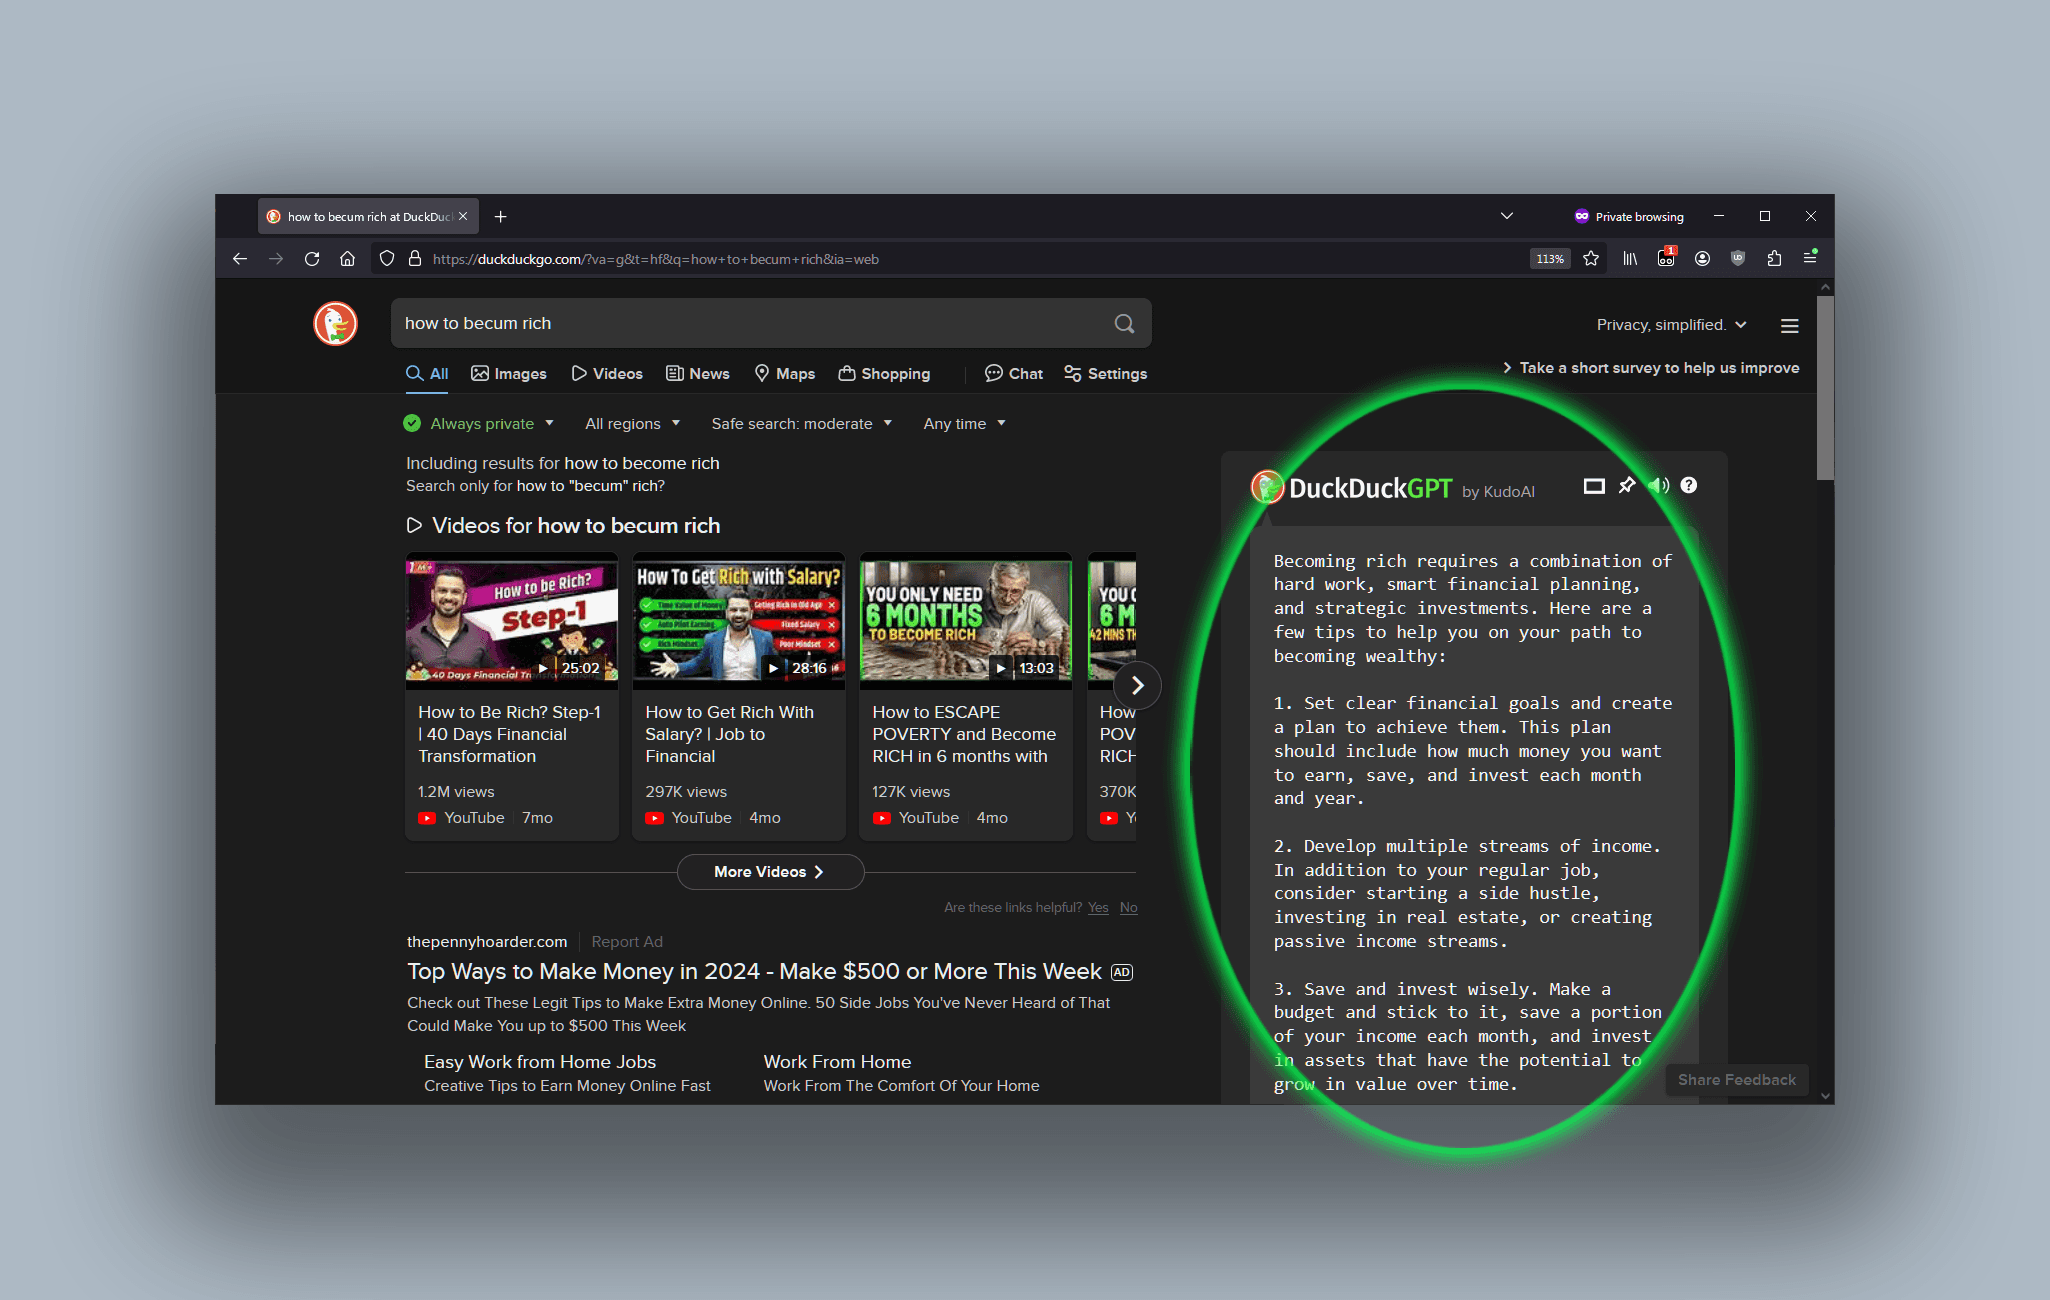Open the extensions puzzle-piece icon
Viewport: 2050px width, 1300px height.
click(1775, 258)
